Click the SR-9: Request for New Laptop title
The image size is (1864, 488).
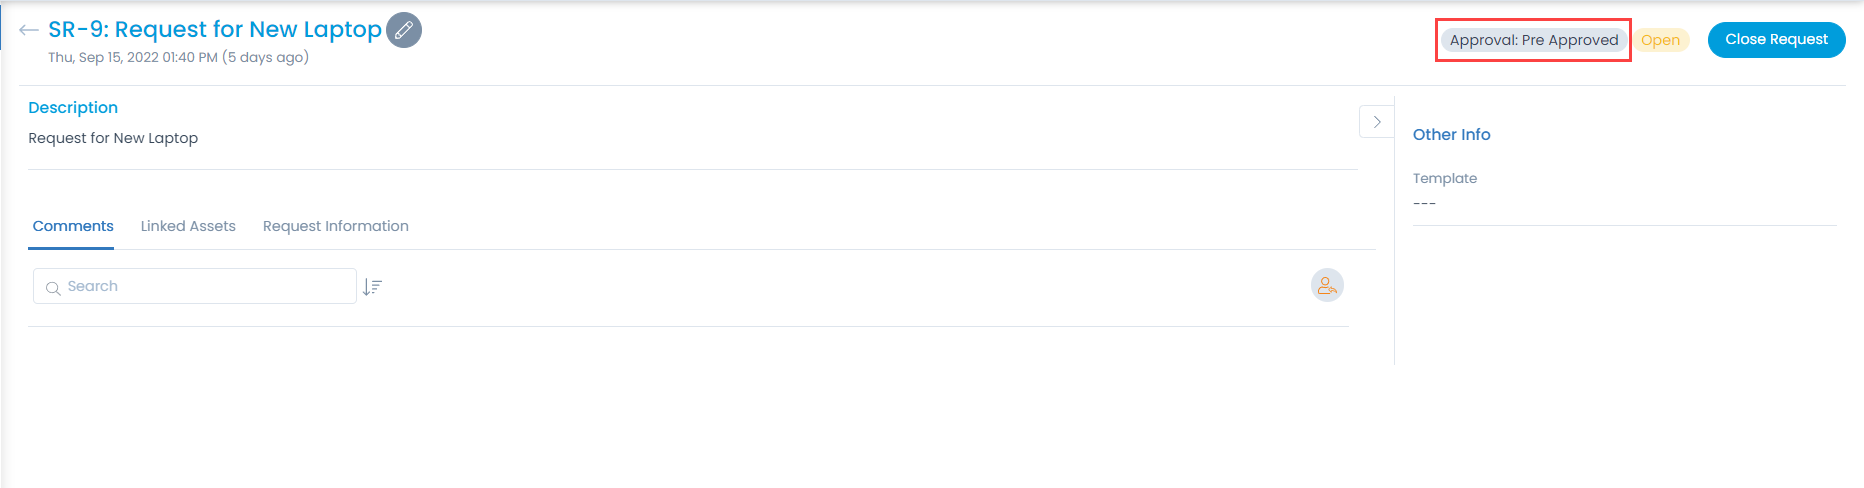(x=215, y=30)
